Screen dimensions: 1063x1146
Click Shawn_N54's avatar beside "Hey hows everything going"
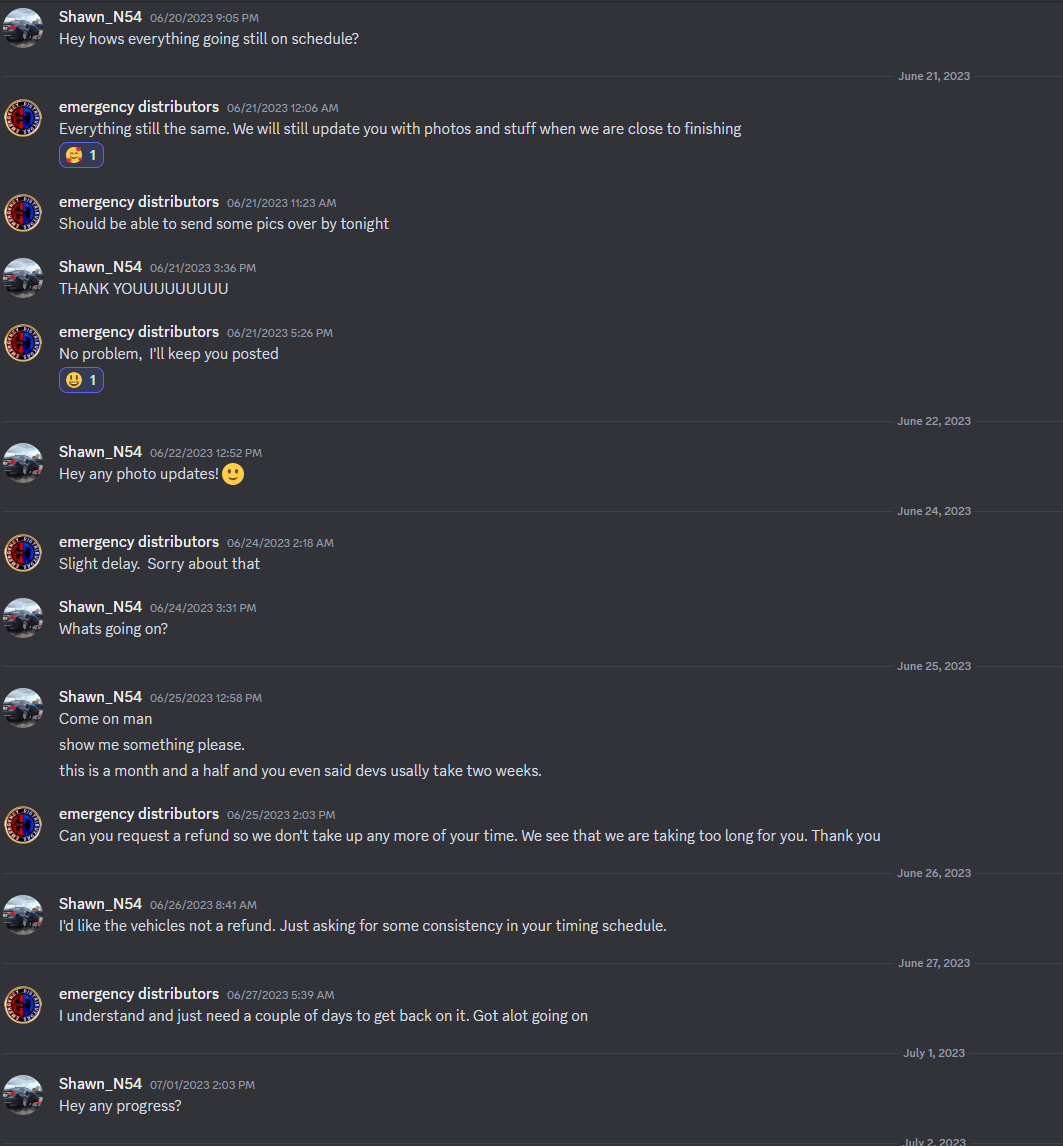coord(23,28)
